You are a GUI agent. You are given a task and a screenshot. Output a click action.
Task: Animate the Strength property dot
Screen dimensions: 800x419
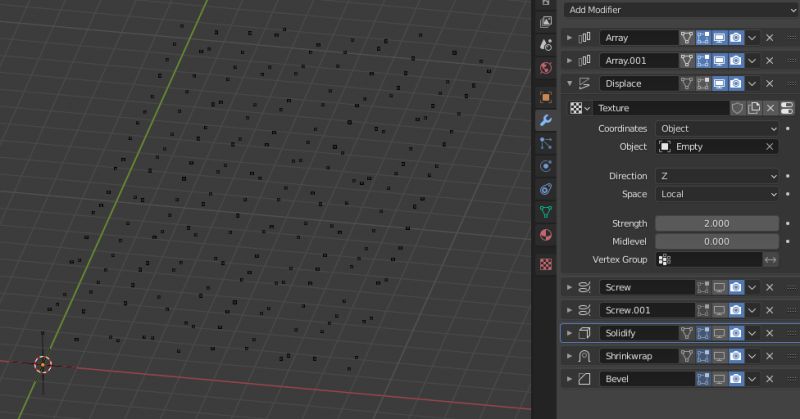pos(788,224)
